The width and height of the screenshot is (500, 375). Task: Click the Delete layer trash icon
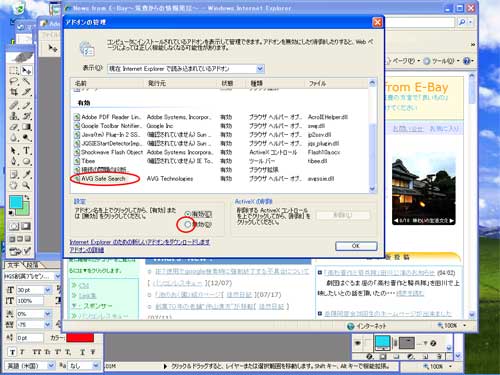[440, 356]
